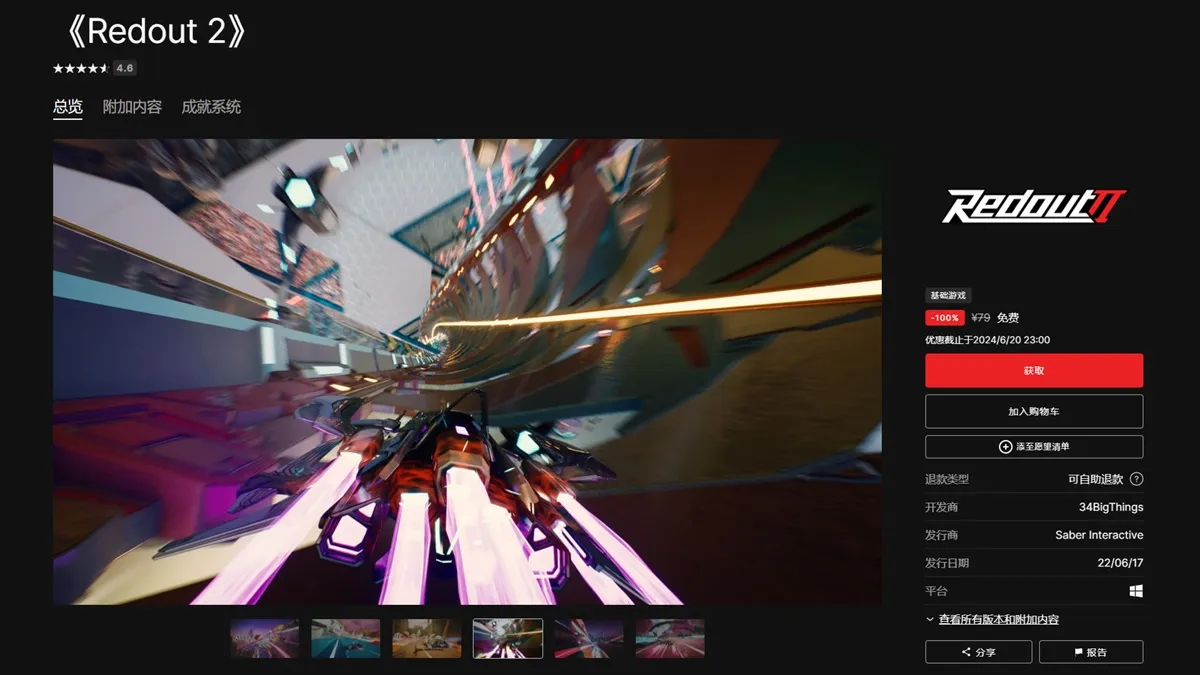This screenshot has width=1200, height=675.
Task: Switch to the 附加内容 tab
Action: [x=132, y=107]
